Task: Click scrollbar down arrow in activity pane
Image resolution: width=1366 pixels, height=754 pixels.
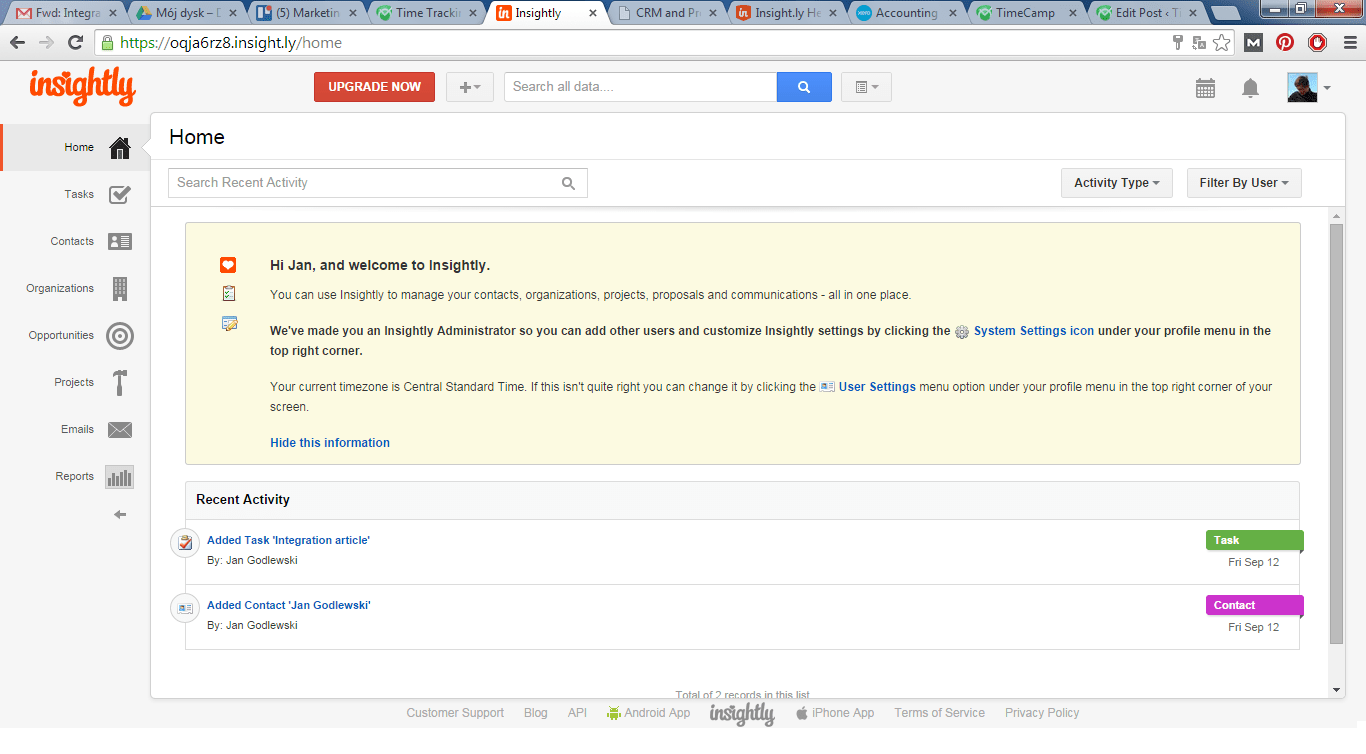Action: pos(1337,690)
